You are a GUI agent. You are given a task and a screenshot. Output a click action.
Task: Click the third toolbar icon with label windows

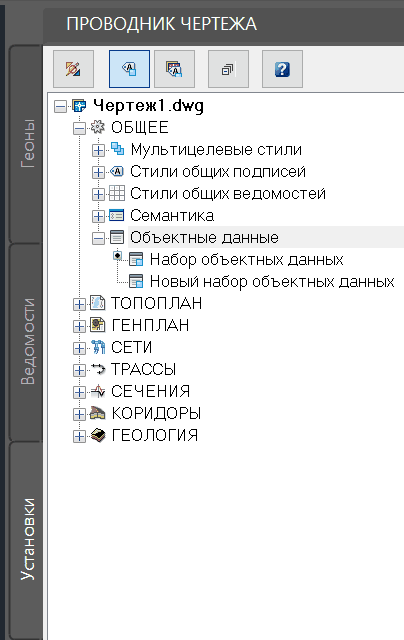pos(175,69)
